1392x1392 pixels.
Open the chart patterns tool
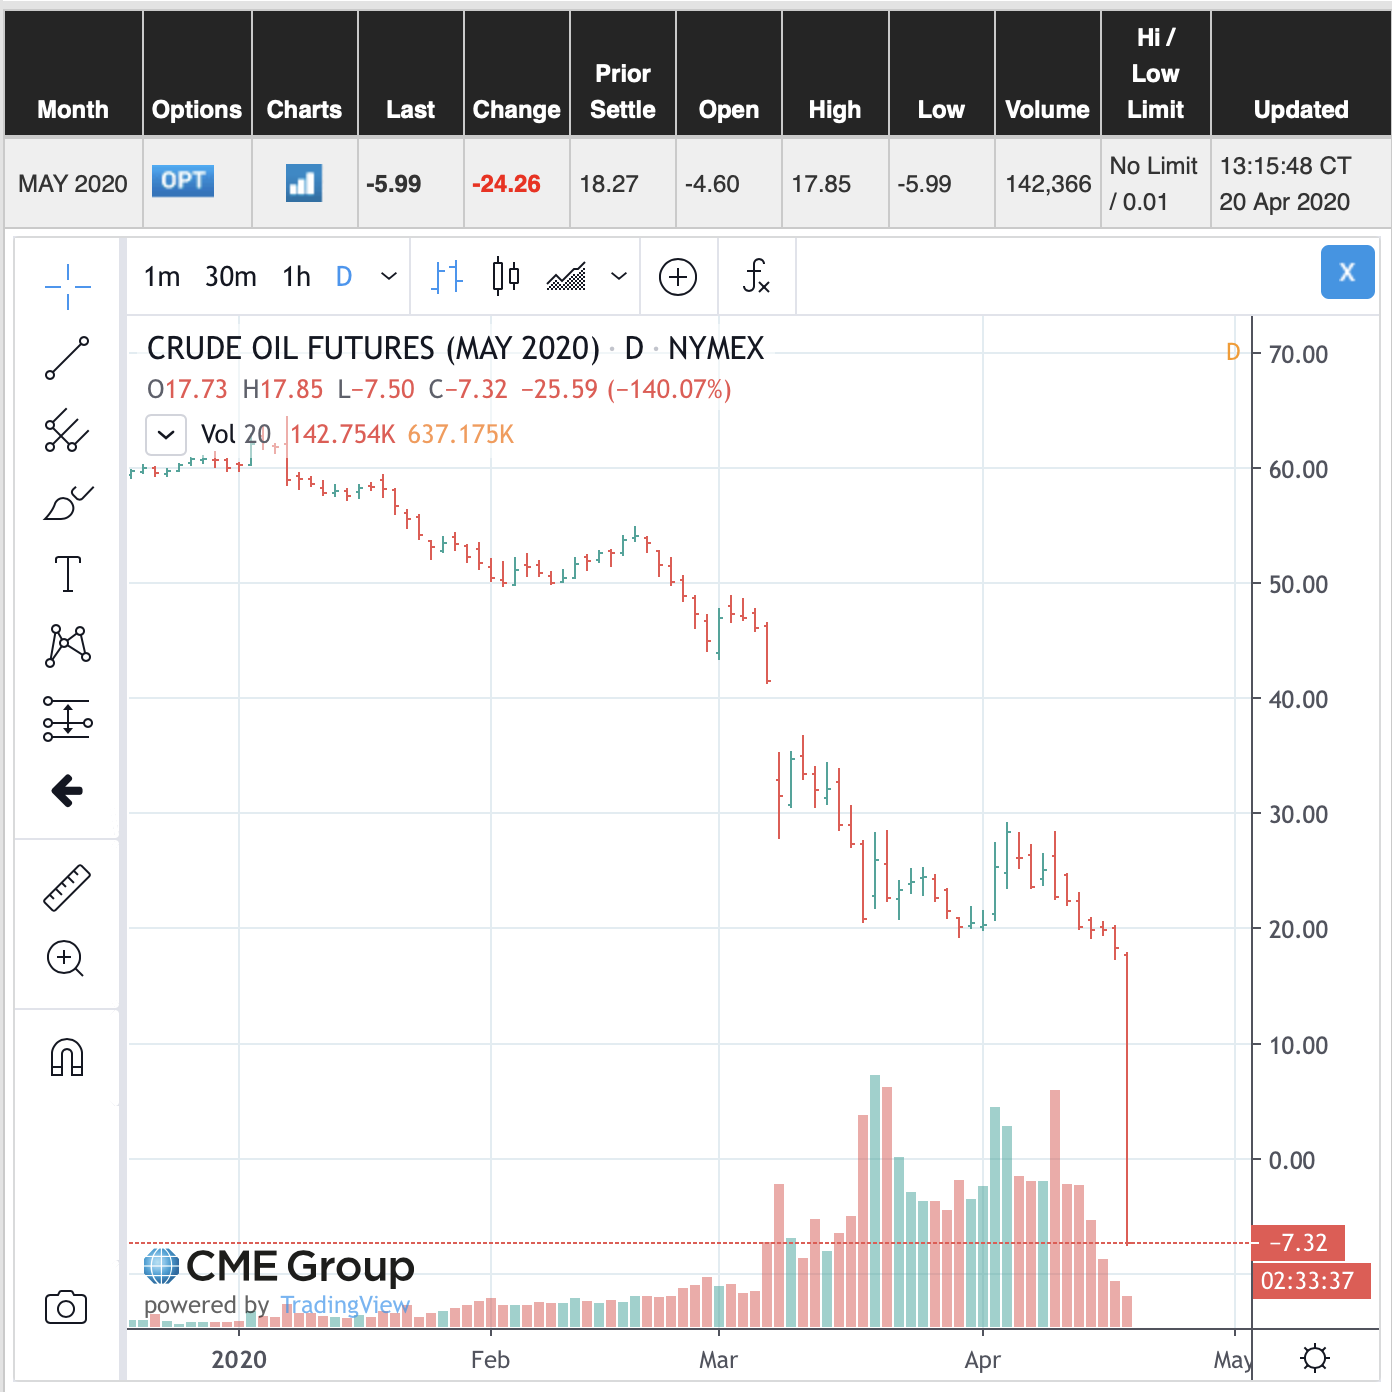[x=67, y=646]
